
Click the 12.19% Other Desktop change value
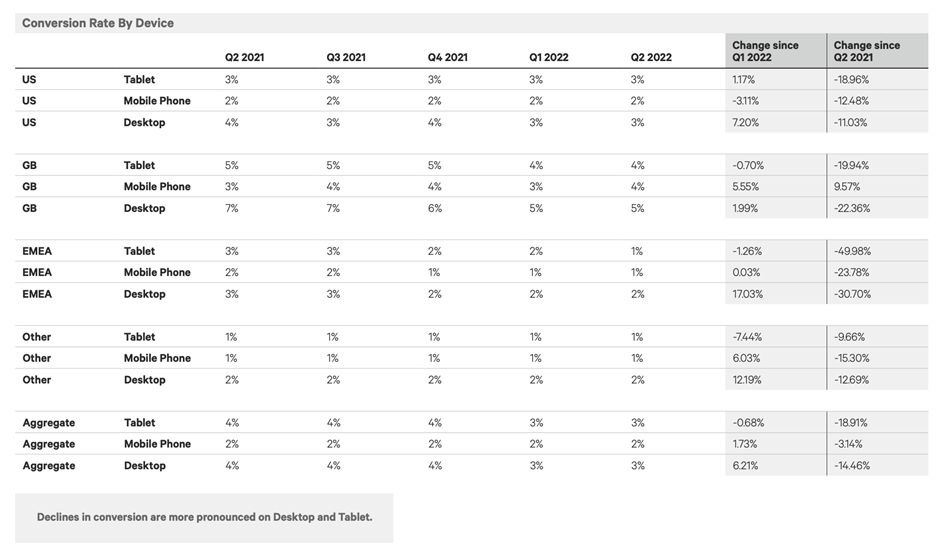point(746,380)
